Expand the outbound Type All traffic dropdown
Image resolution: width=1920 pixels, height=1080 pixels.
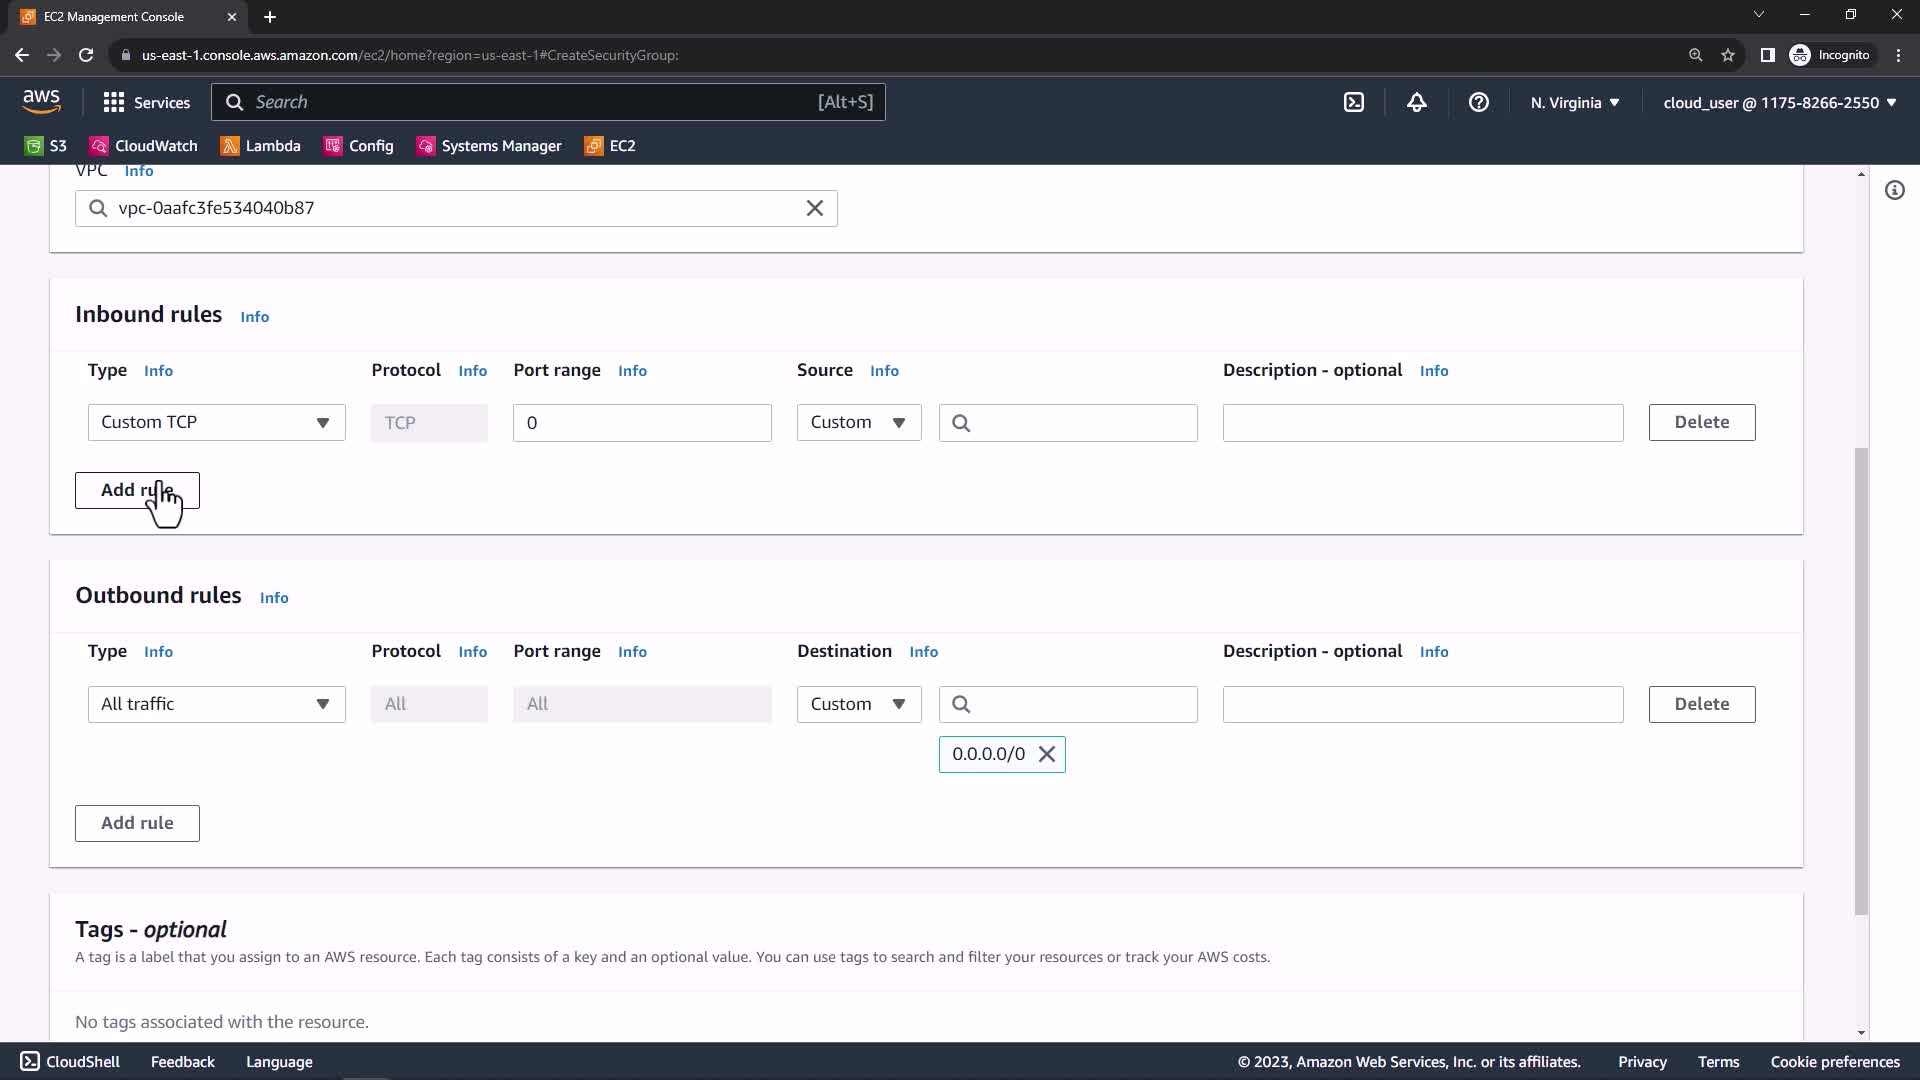pyautogui.click(x=216, y=704)
